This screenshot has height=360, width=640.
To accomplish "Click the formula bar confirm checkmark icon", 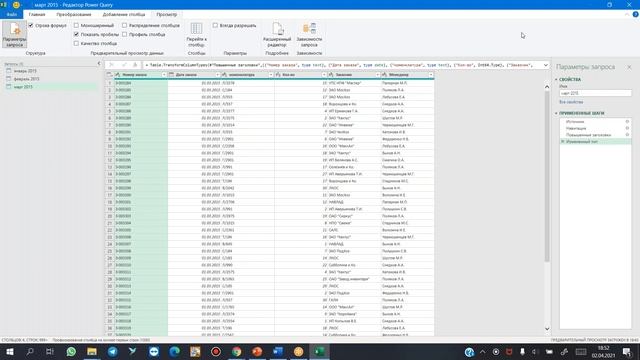I will click(124, 65).
